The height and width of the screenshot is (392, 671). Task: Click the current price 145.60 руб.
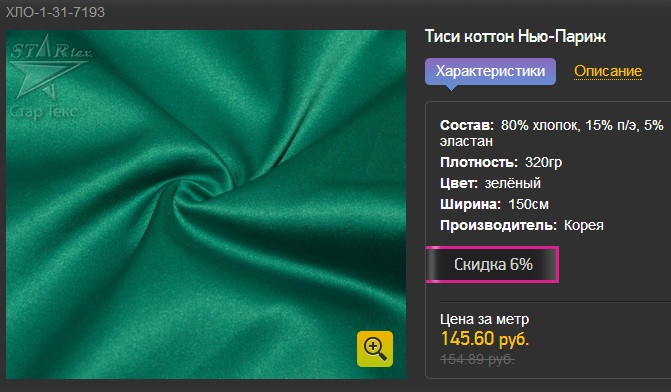click(x=485, y=339)
